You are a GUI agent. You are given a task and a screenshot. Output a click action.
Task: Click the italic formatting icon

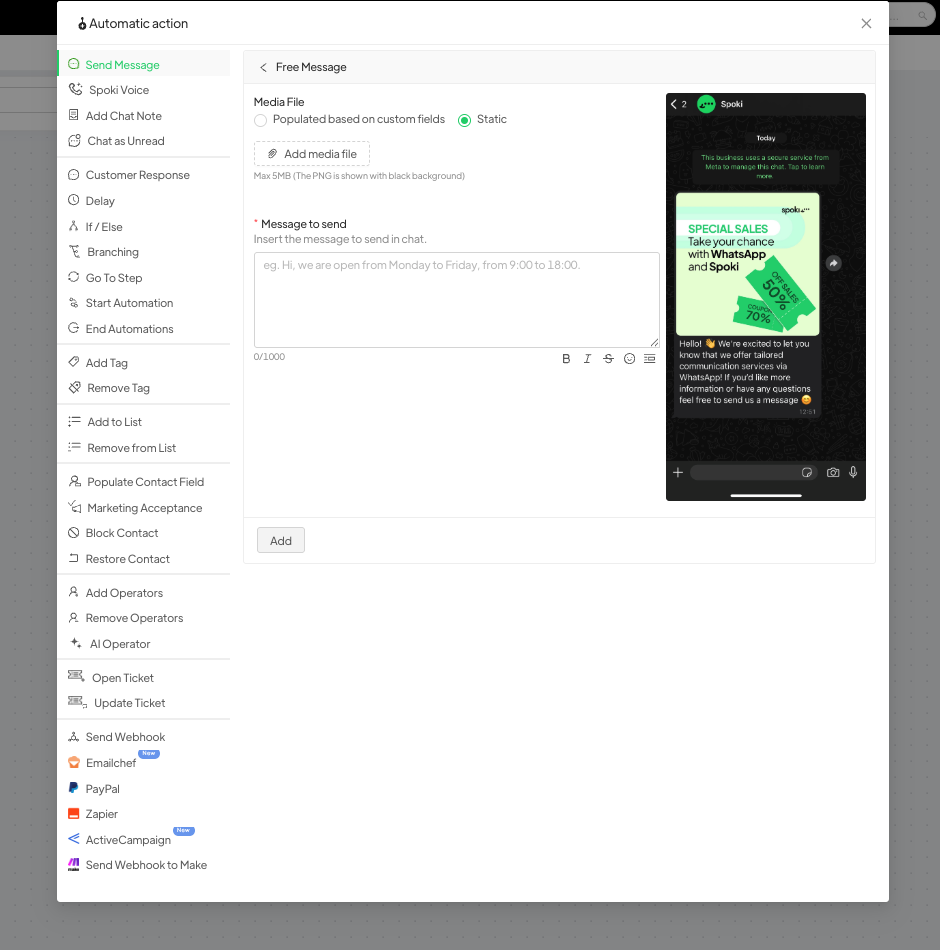[587, 359]
